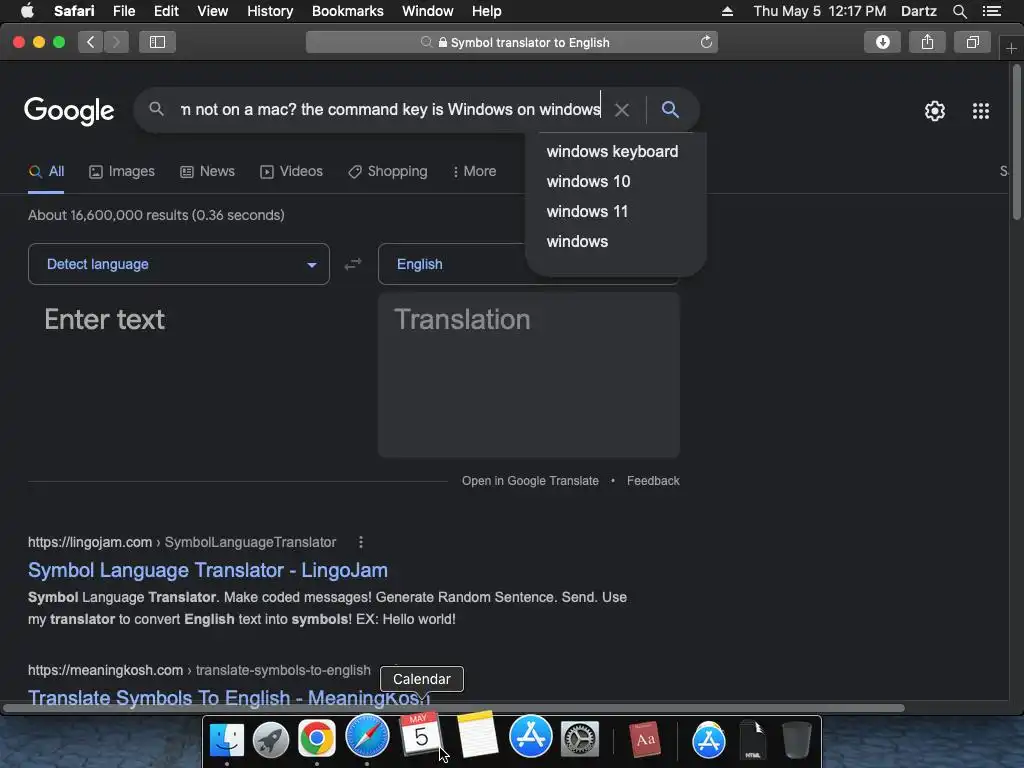
Task: Expand the More search filters
Action: tap(474, 171)
